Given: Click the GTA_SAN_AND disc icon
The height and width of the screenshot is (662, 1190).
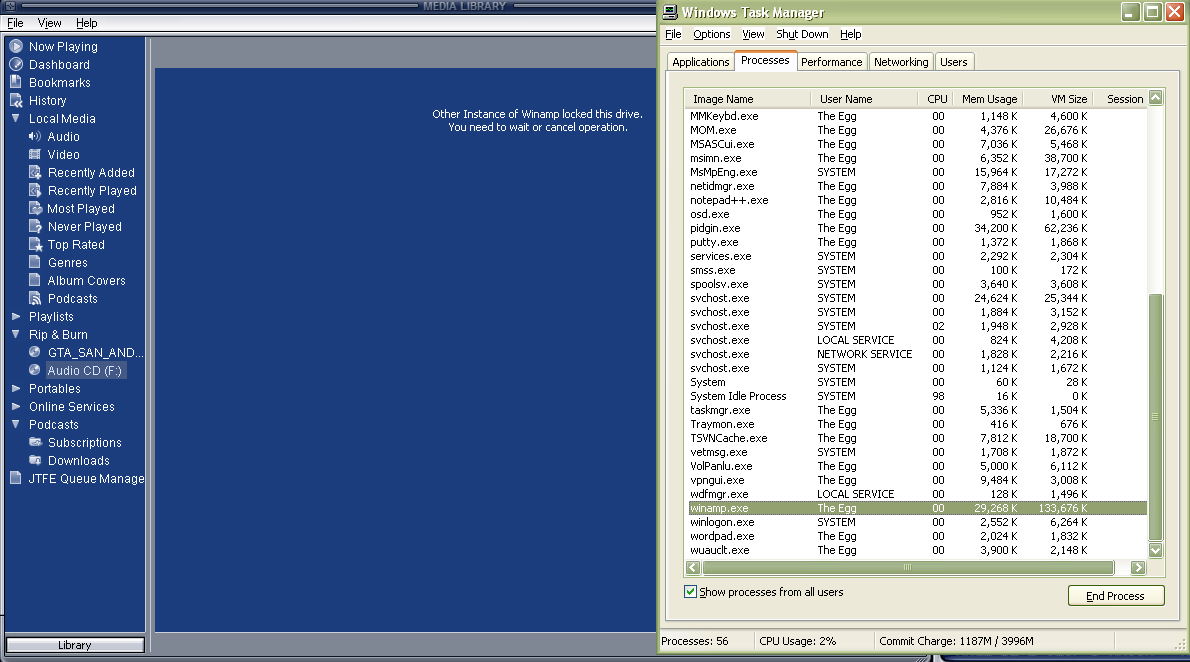Looking at the screenshot, I should pyautogui.click(x=35, y=352).
